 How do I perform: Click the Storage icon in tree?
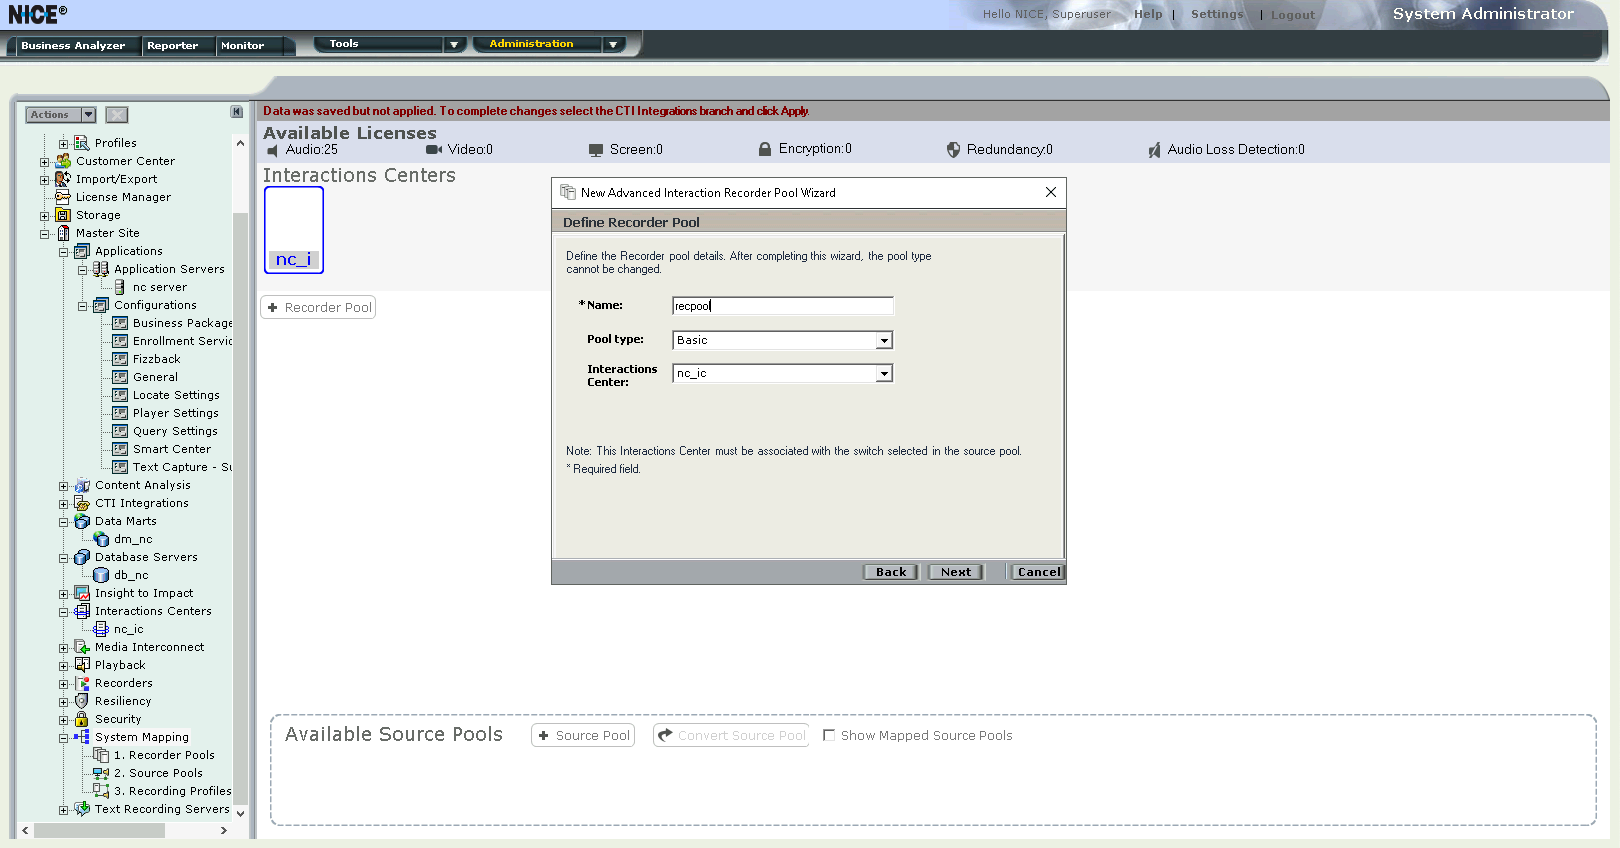click(x=63, y=215)
